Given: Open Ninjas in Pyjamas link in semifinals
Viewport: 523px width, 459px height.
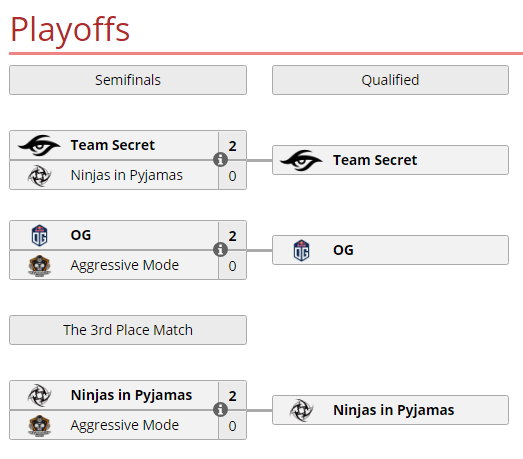Looking at the screenshot, I should [127, 175].
